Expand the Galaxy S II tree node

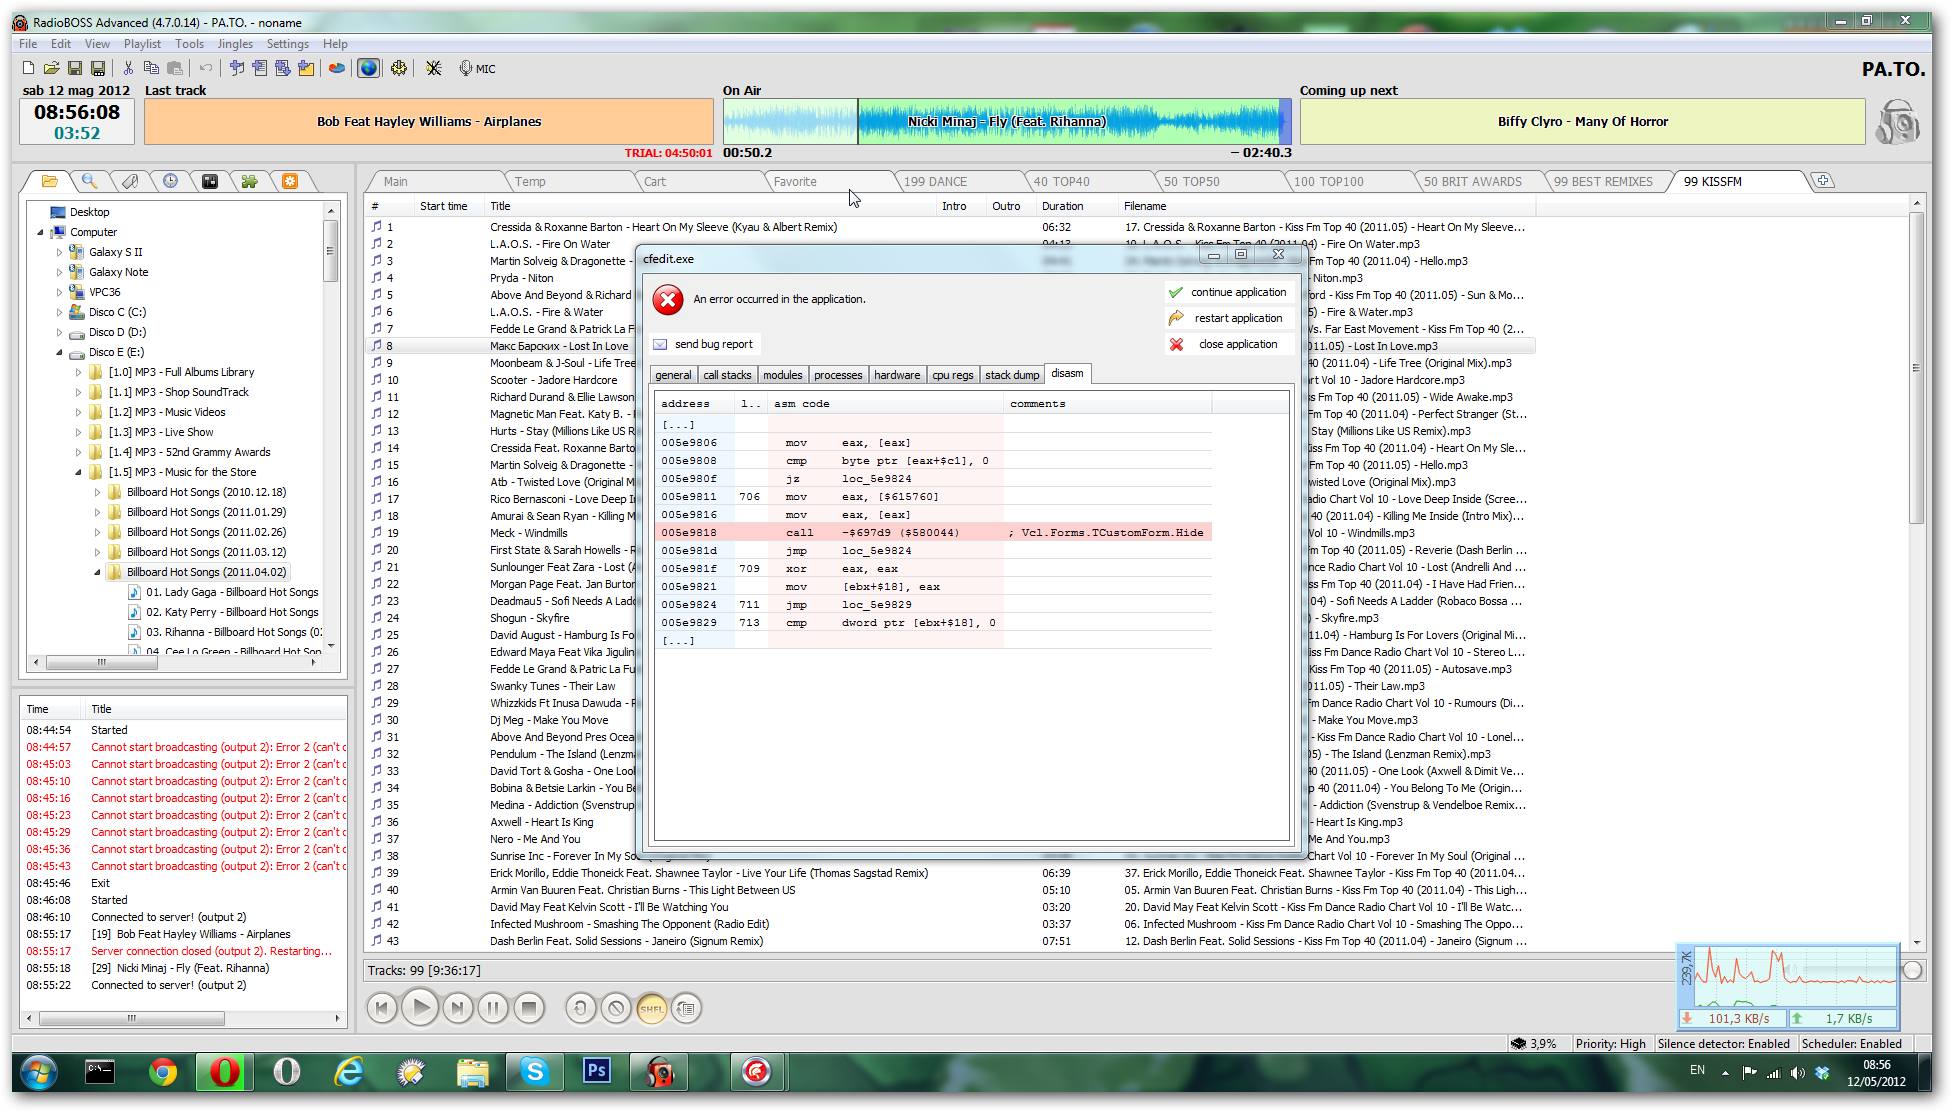(x=59, y=252)
